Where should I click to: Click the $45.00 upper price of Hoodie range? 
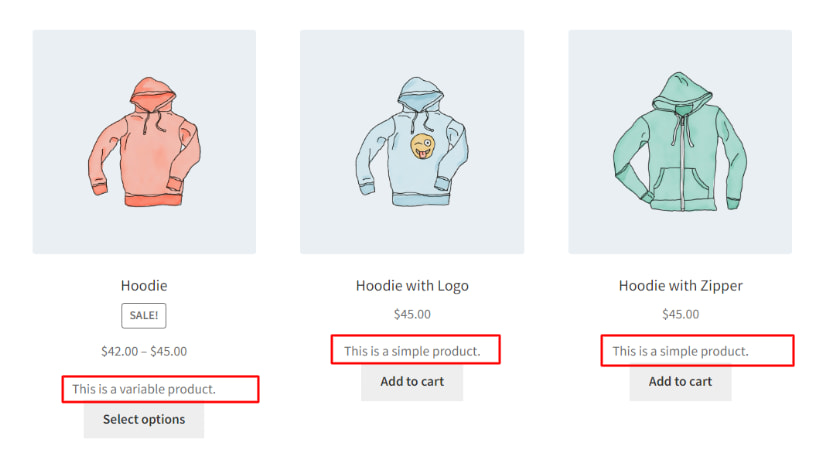(x=169, y=351)
